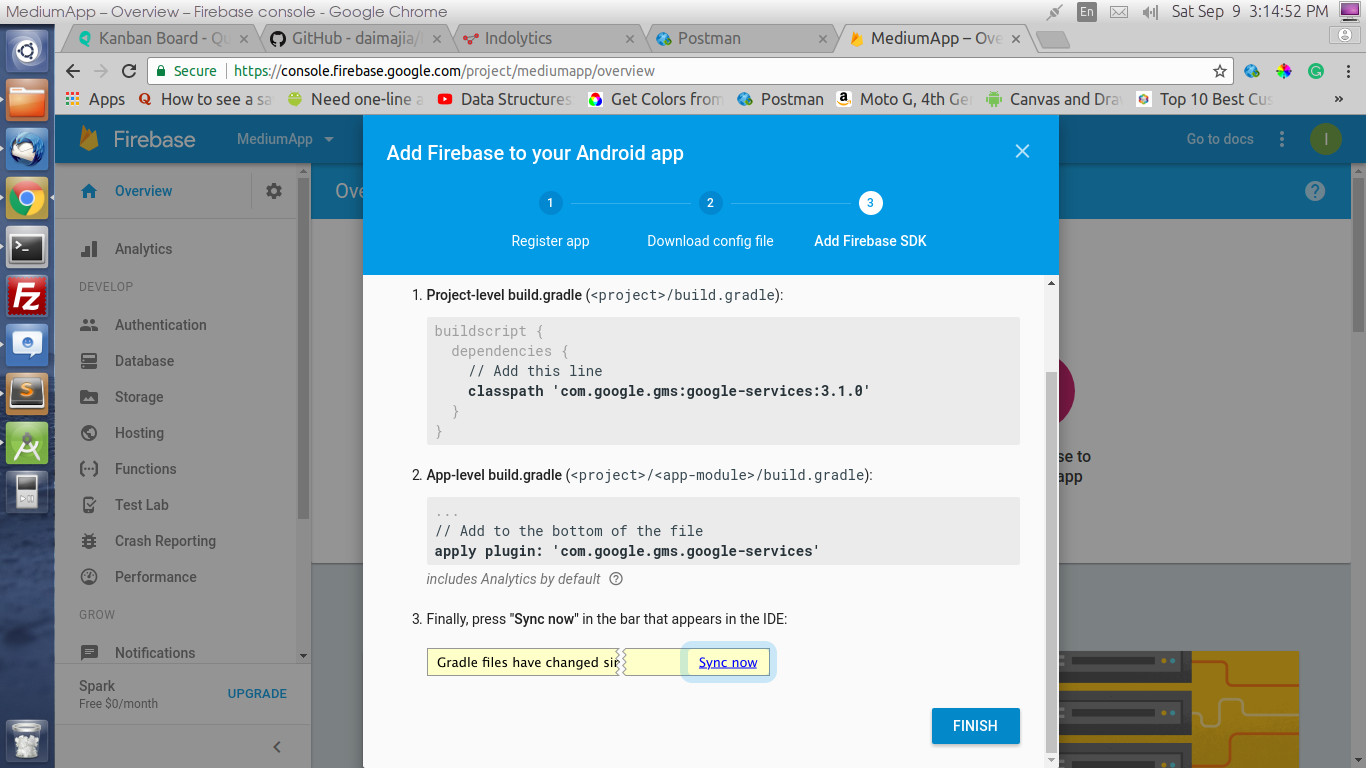
Task: Open project settings gear icon
Action: point(274,191)
